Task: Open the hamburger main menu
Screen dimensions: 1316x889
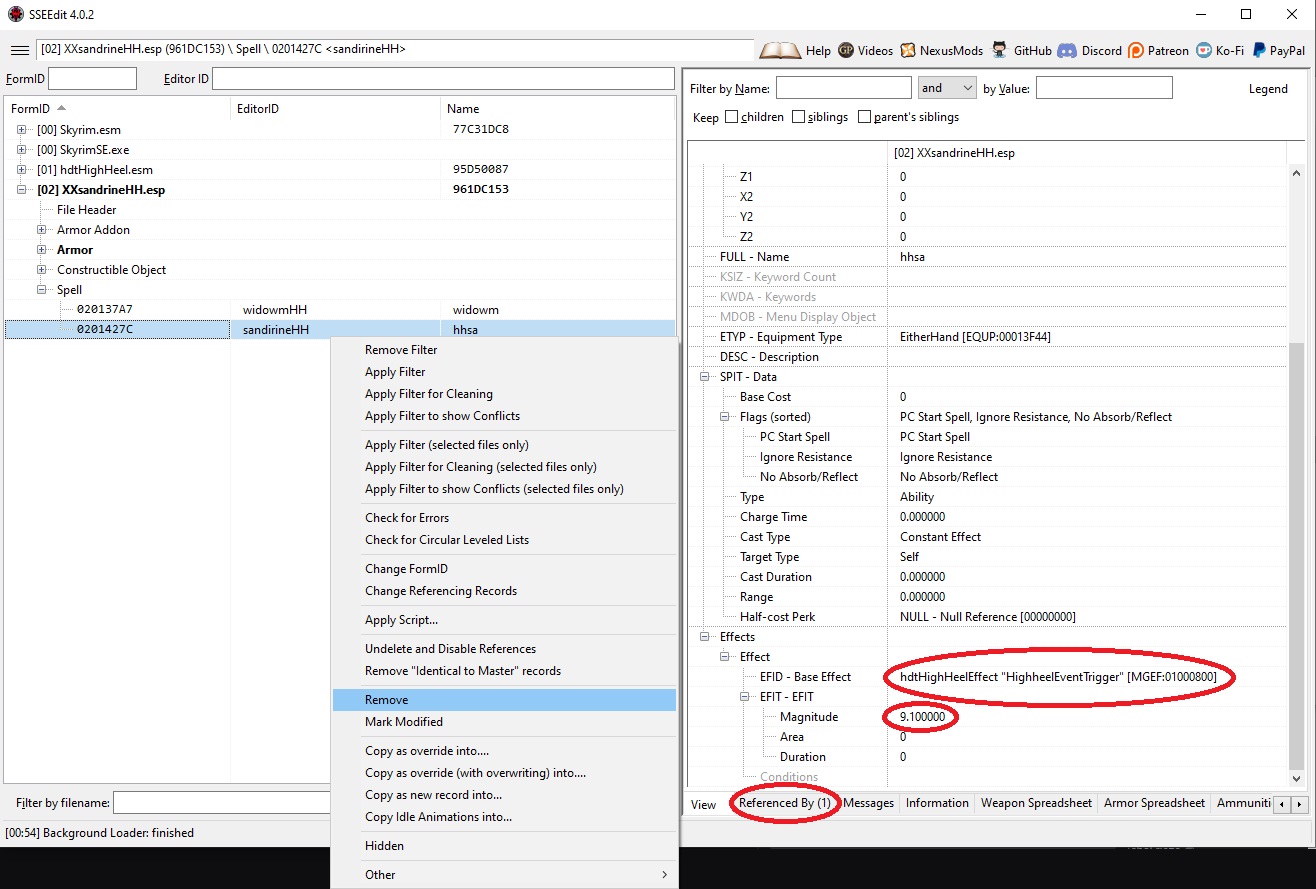Action: click(x=19, y=50)
